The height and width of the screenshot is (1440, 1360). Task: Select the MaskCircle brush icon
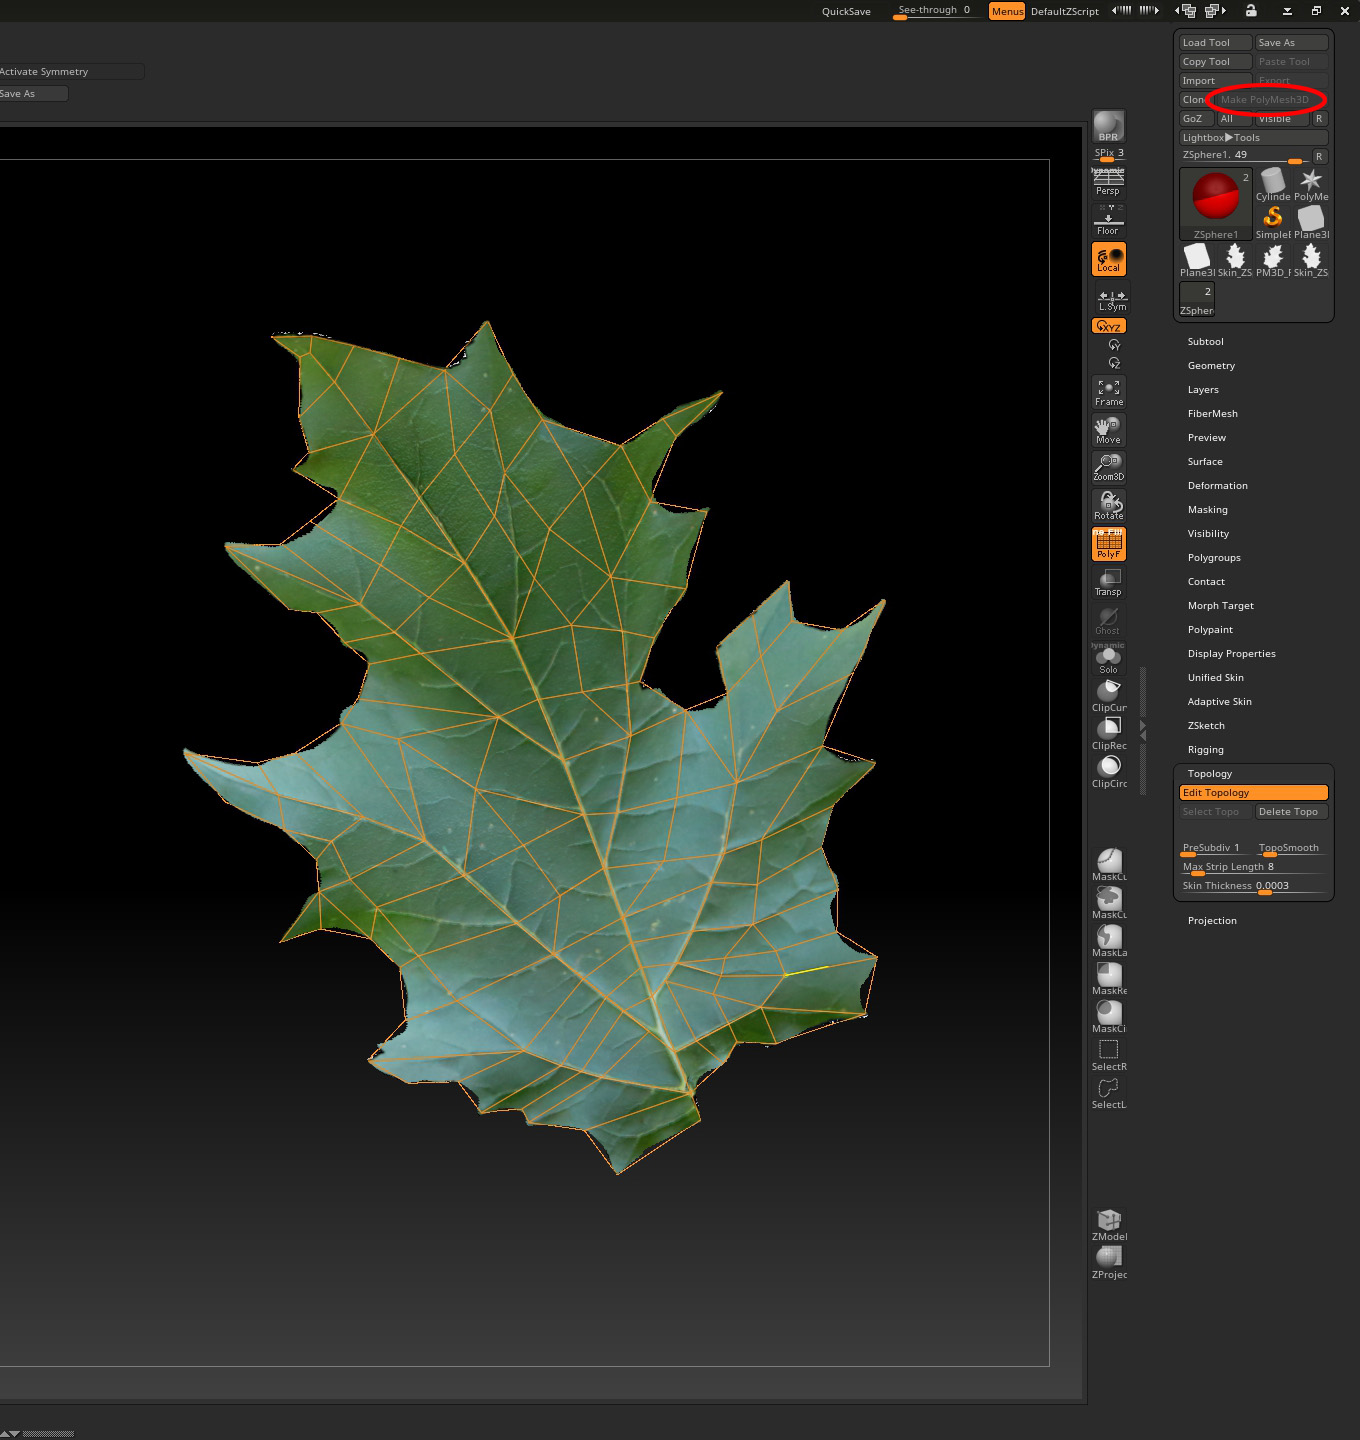(1109, 1017)
